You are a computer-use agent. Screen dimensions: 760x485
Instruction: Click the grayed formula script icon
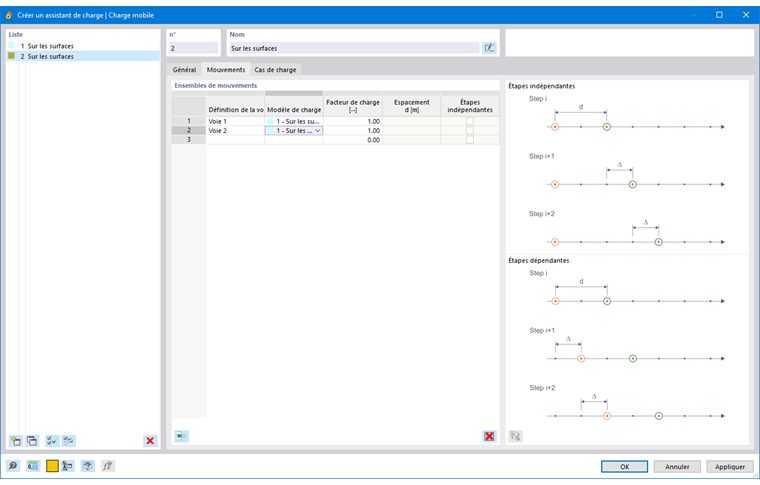pyautogui.click(x=108, y=466)
